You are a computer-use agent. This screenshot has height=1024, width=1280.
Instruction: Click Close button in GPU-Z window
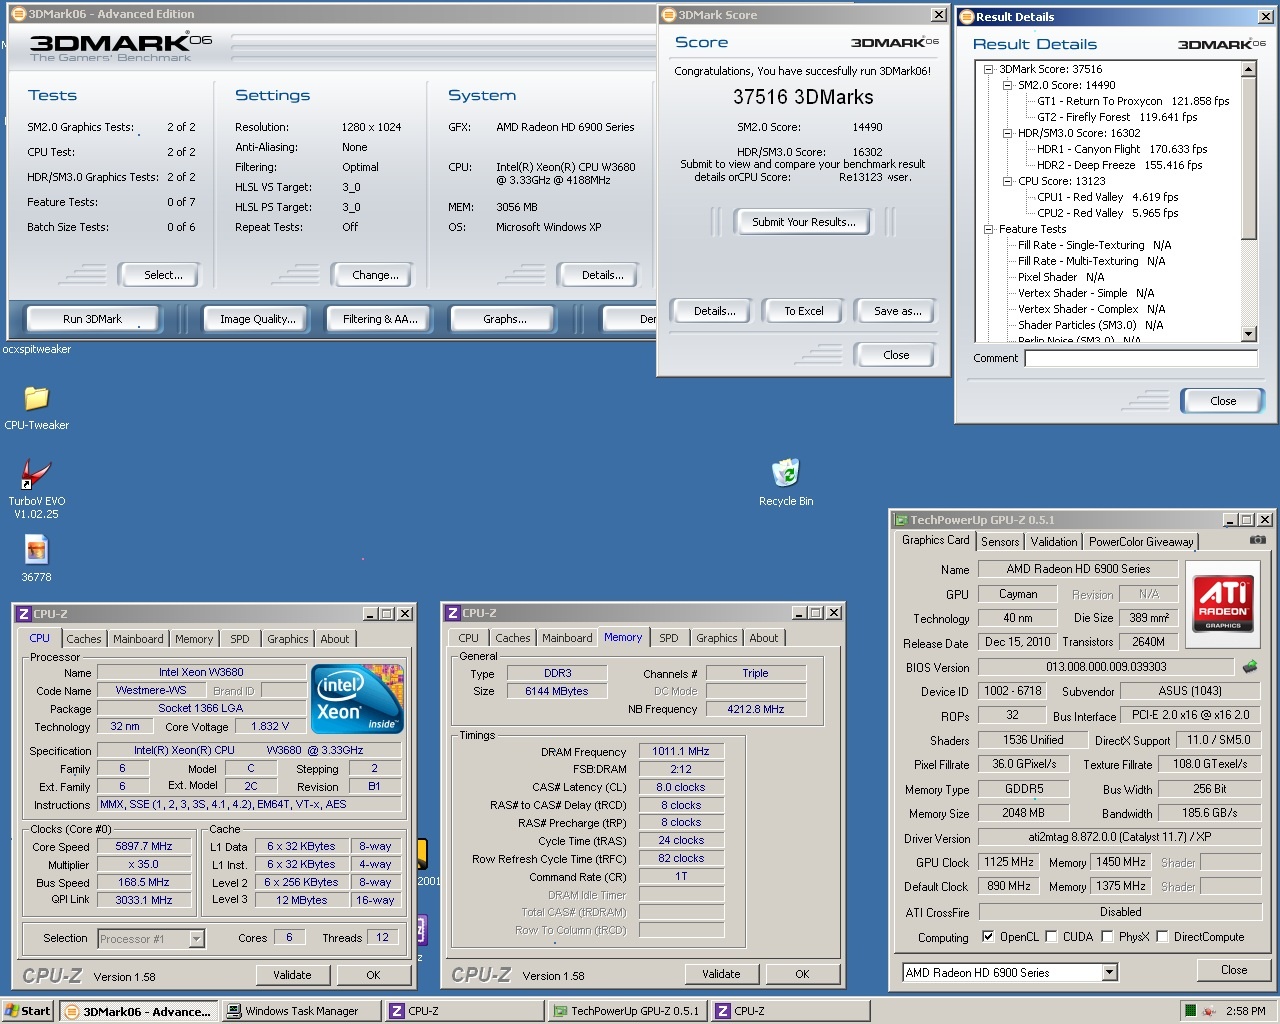click(1234, 970)
